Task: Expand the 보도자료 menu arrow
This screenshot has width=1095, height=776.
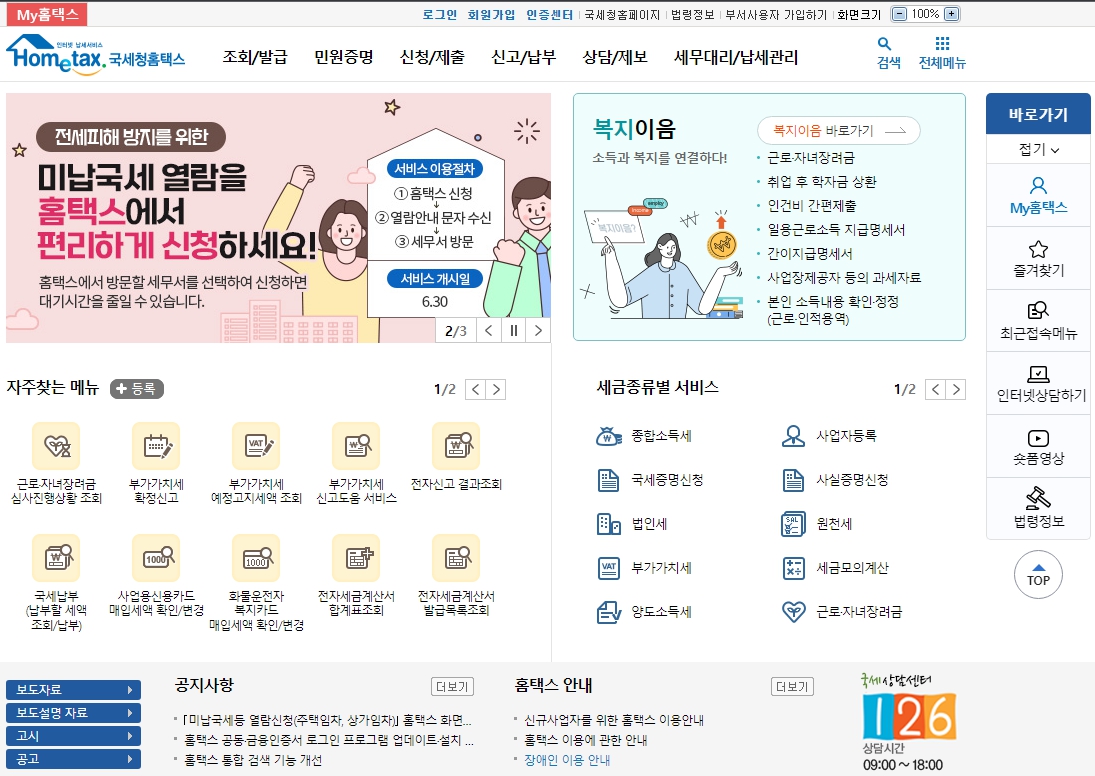Action: coord(130,689)
